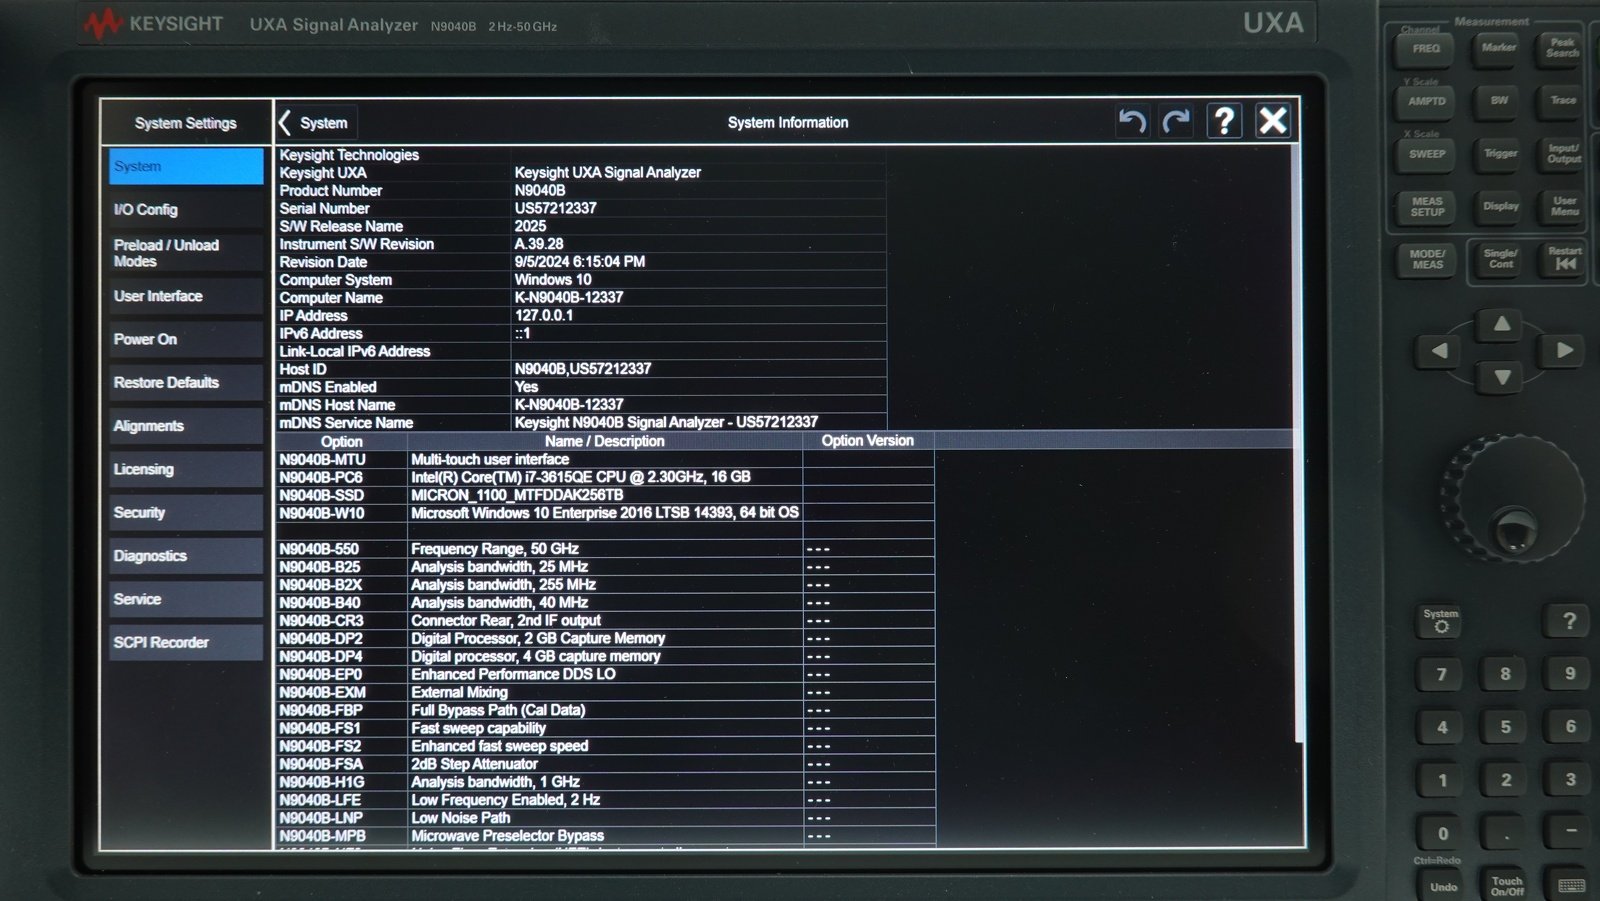The height and width of the screenshot is (901, 1600).
Task: Click the Trigger hardware key
Action: point(1500,154)
